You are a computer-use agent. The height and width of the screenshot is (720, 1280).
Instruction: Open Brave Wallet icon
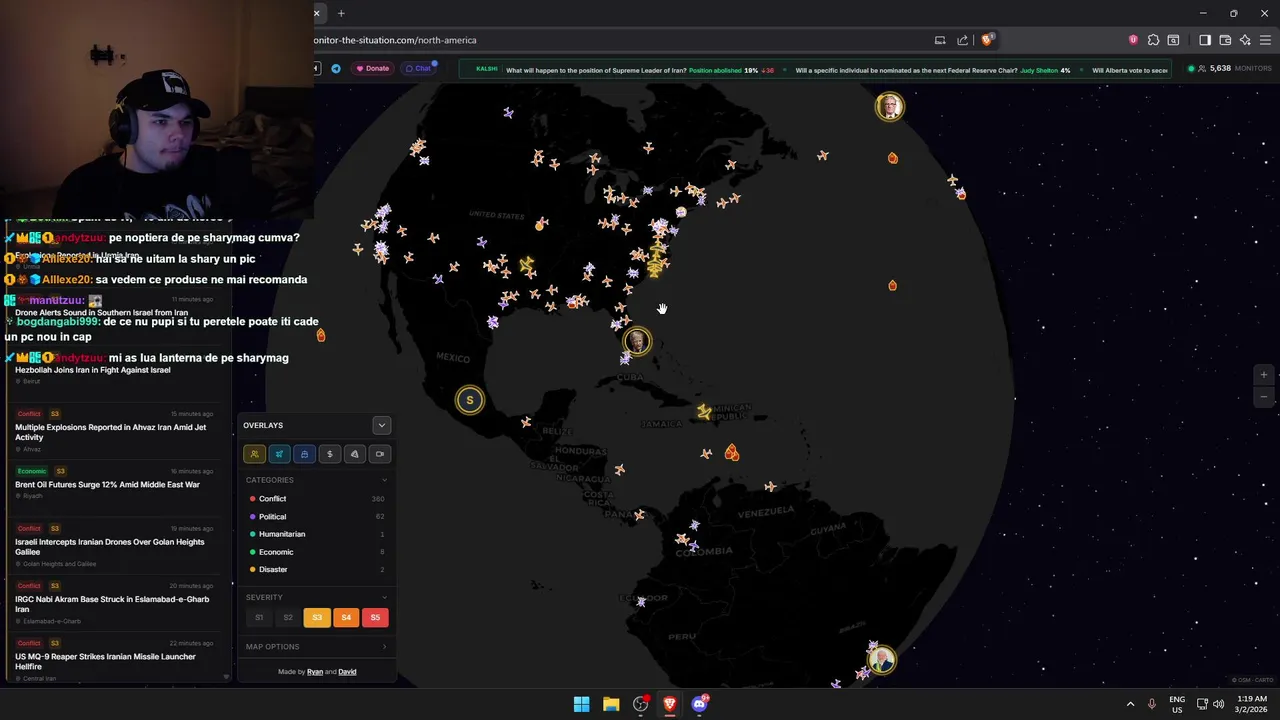coord(1225,40)
